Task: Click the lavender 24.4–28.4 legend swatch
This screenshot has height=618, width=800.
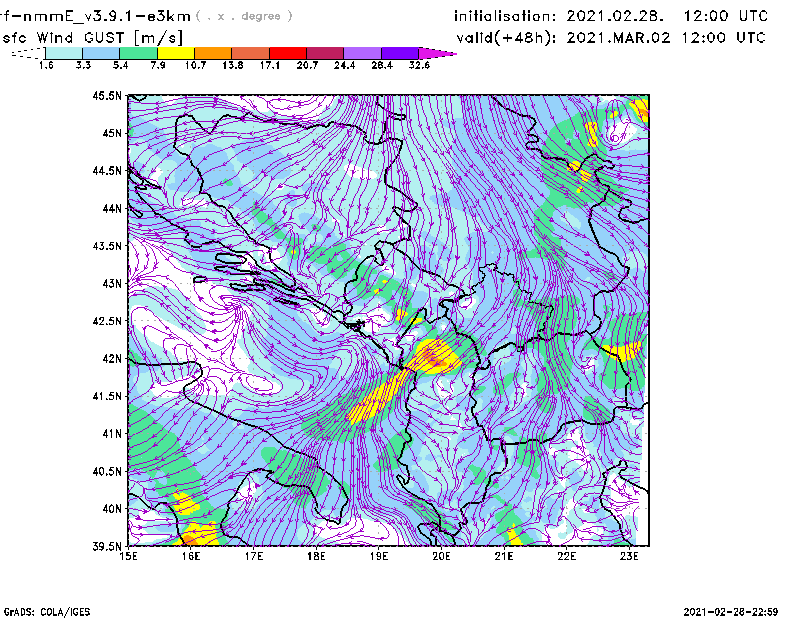Action: point(363,53)
